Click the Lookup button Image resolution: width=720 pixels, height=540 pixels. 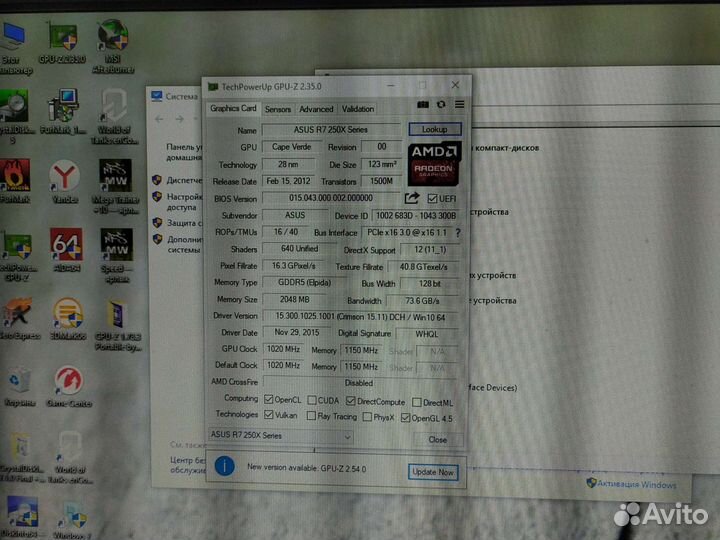click(434, 129)
